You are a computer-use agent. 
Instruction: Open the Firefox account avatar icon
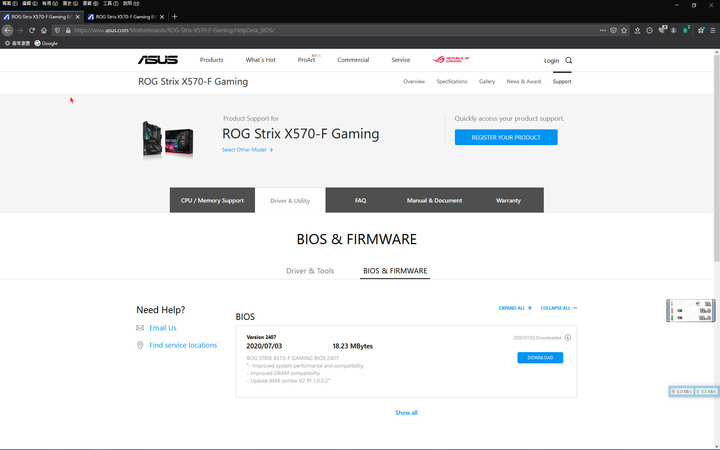[x=673, y=30]
